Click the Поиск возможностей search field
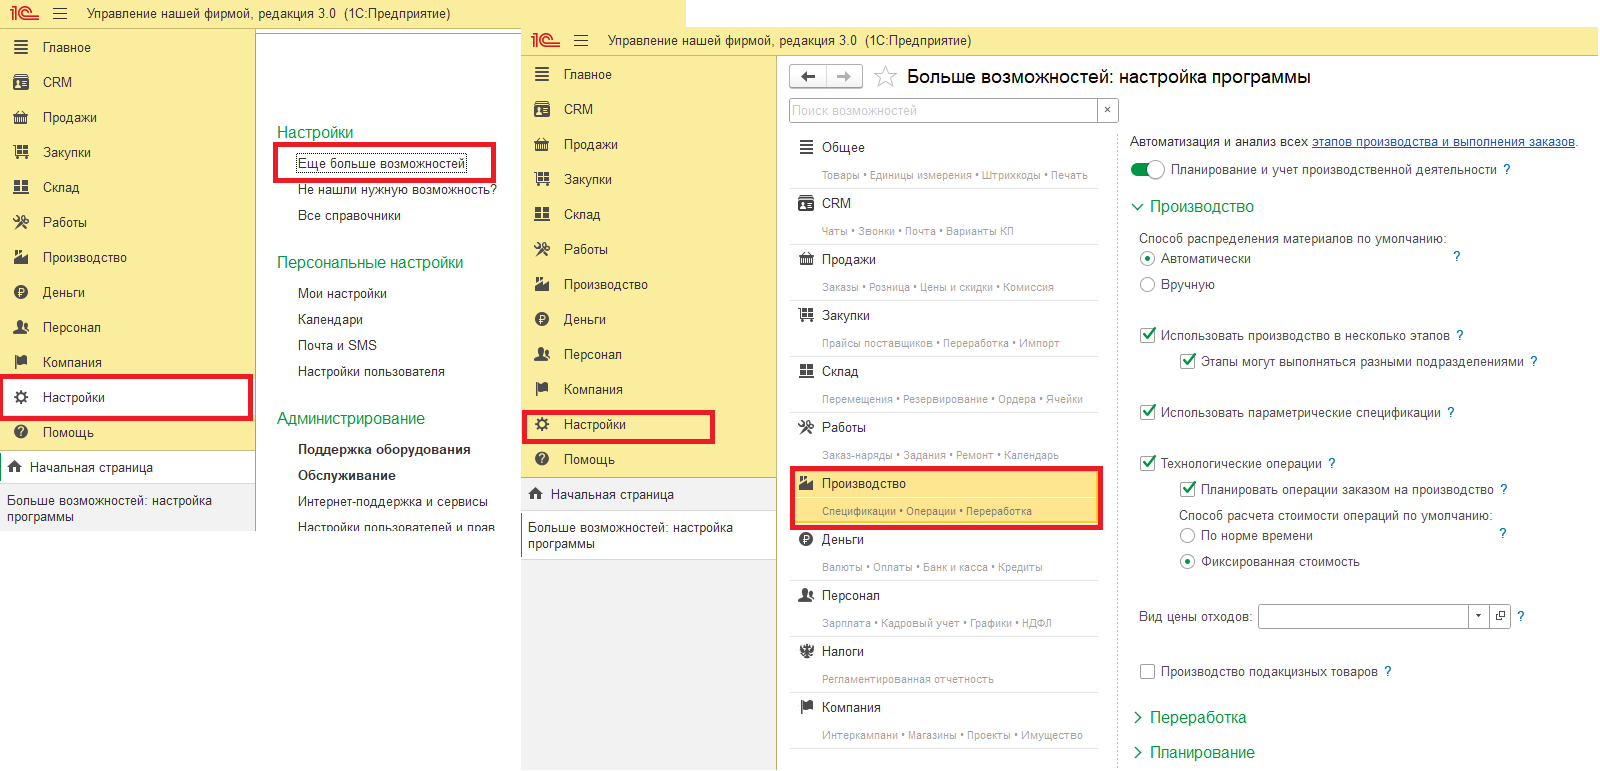The image size is (1600, 771). click(x=942, y=110)
